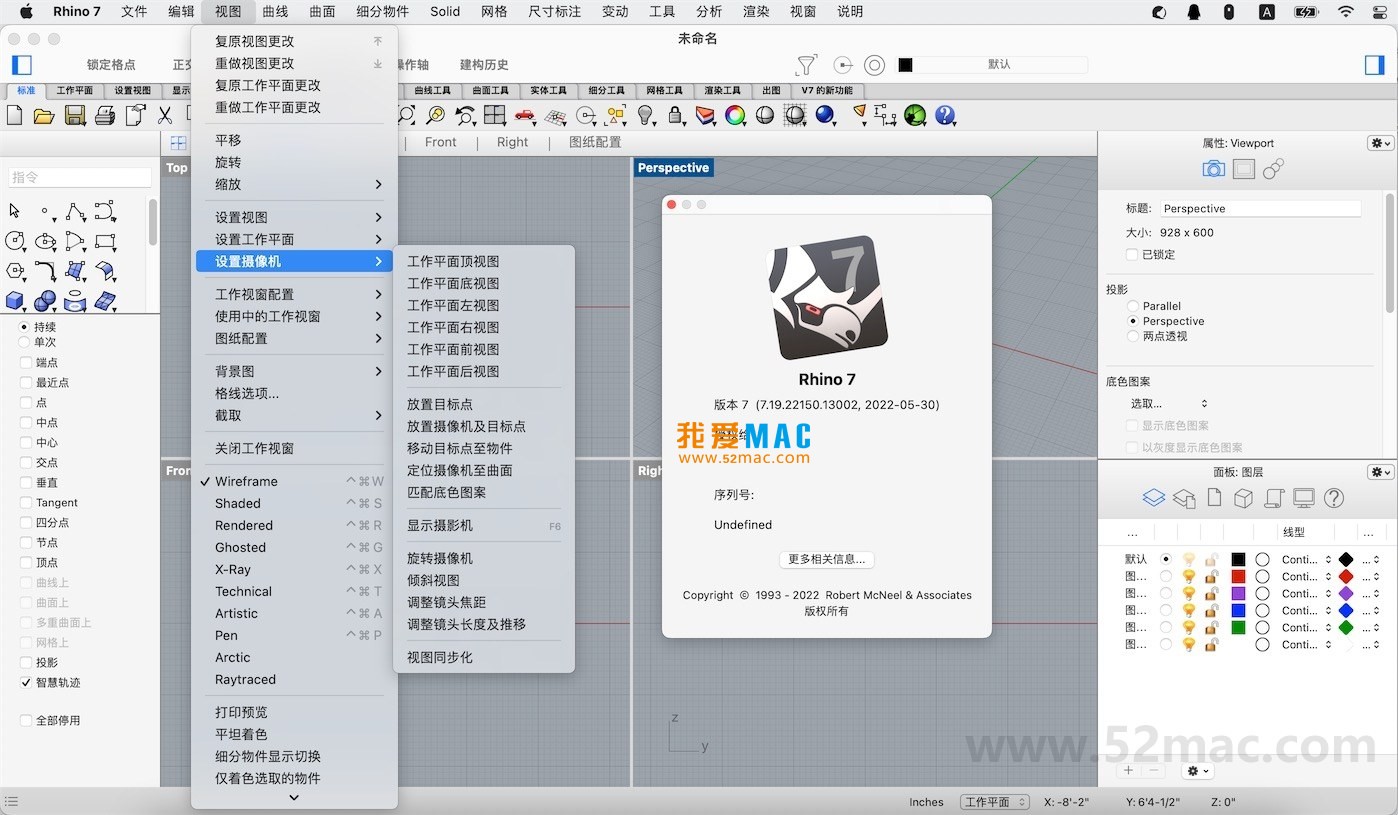Click the red layer color swatch
Image resolution: width=1398 pixels, height=815 pixels.
(1238, 577)
